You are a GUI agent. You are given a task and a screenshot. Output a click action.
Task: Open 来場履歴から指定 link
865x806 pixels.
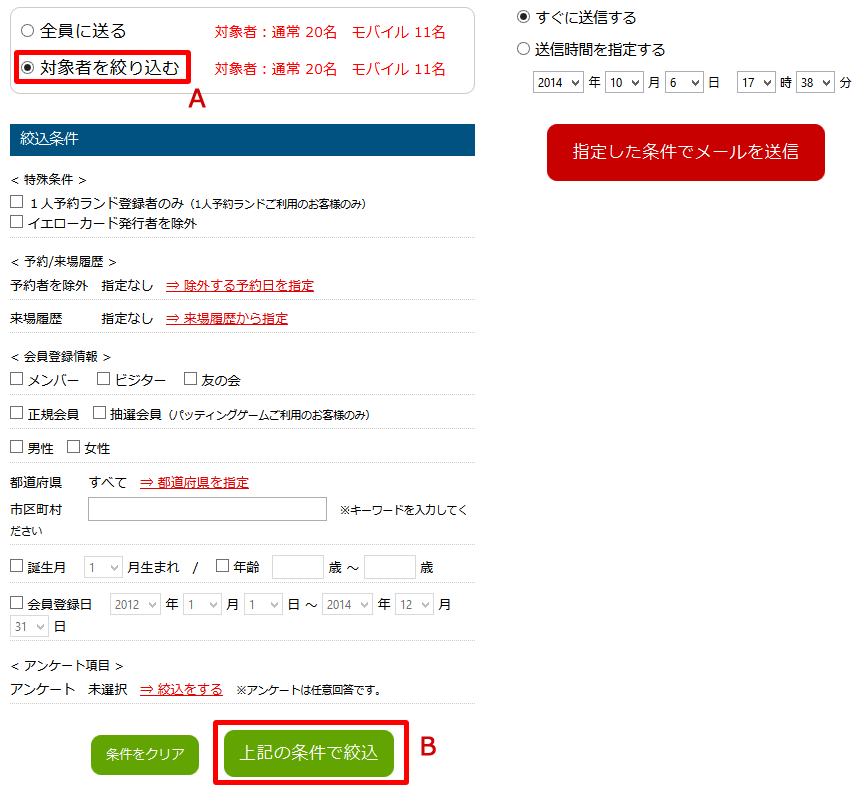pos(227,318)
